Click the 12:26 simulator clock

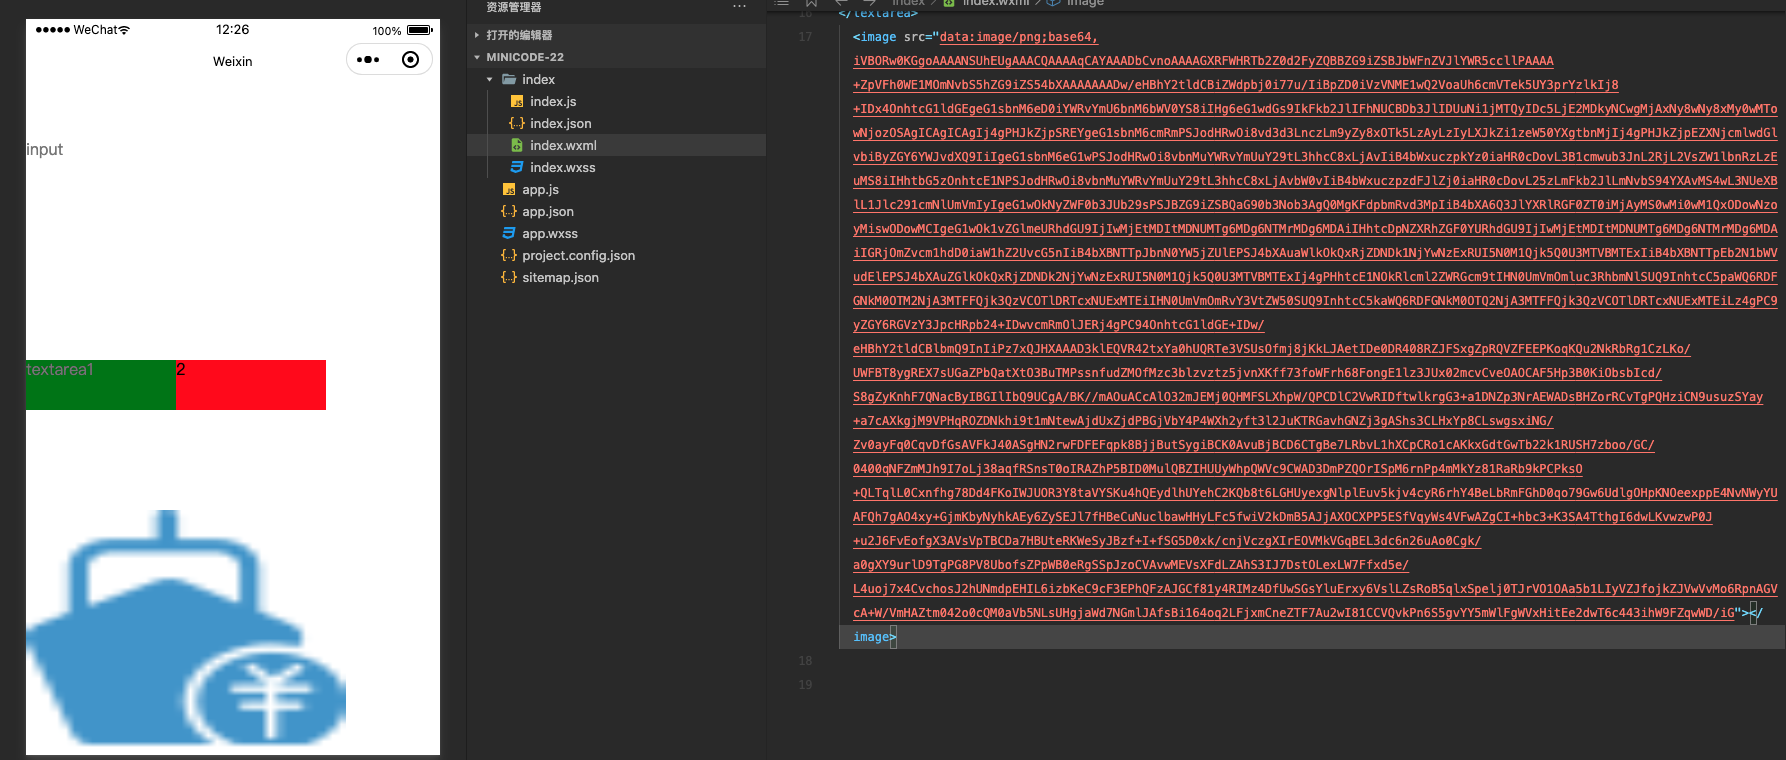233,30
